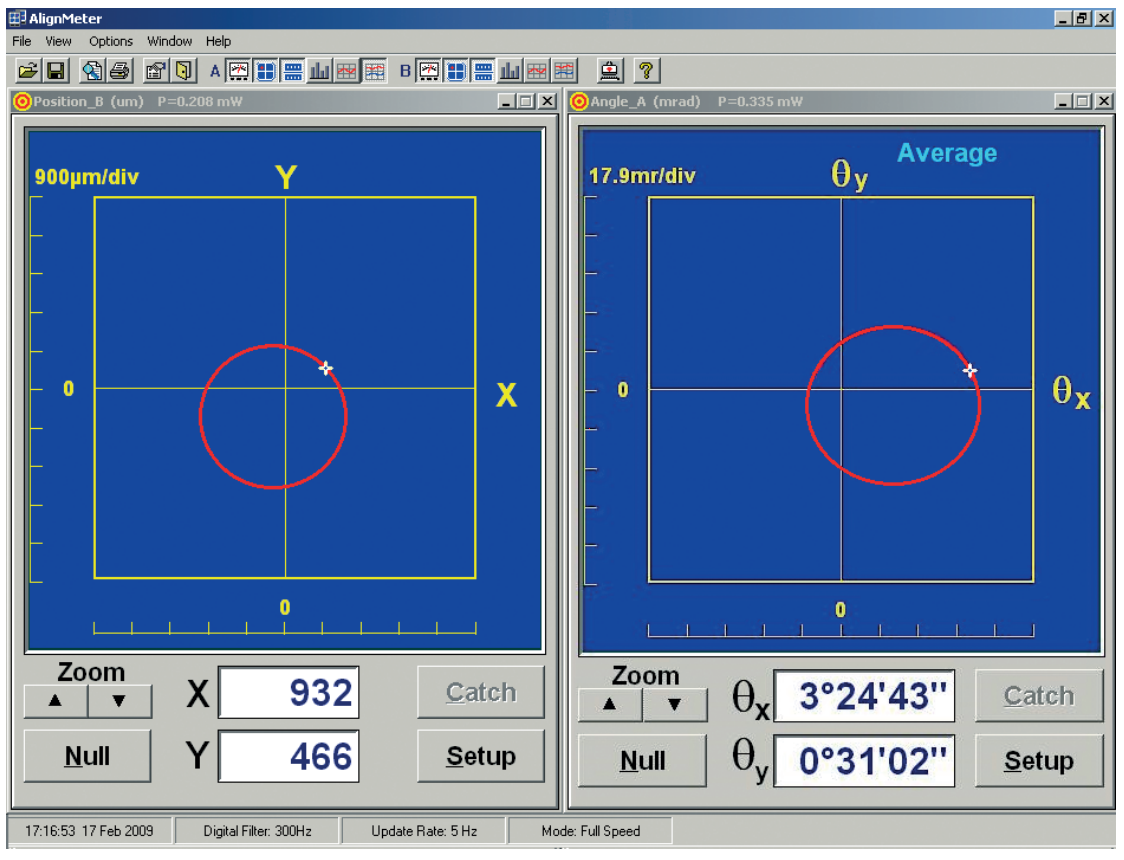Maximize the Angle_A child window

(x=1083, y=102)
